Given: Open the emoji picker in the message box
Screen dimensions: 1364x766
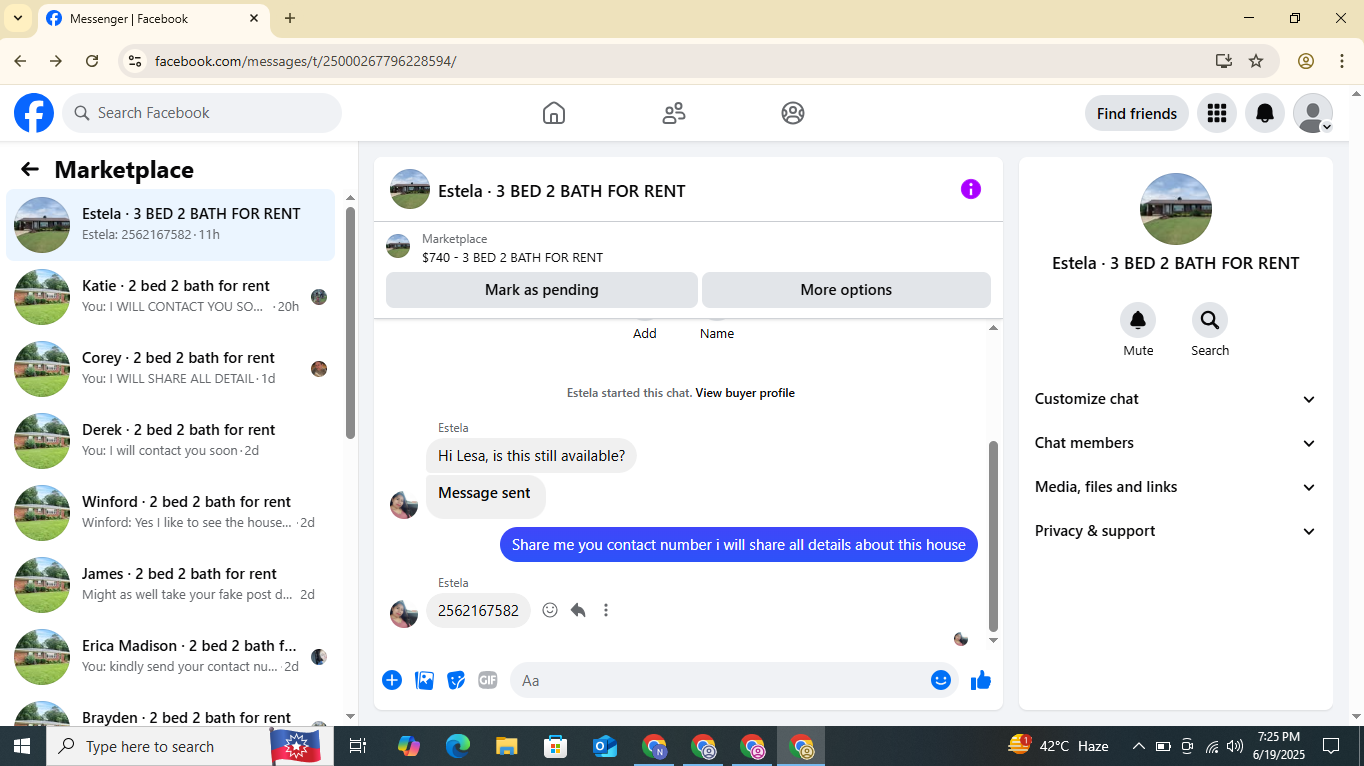Looking at the screenshot, I should (x=941, y=680).
